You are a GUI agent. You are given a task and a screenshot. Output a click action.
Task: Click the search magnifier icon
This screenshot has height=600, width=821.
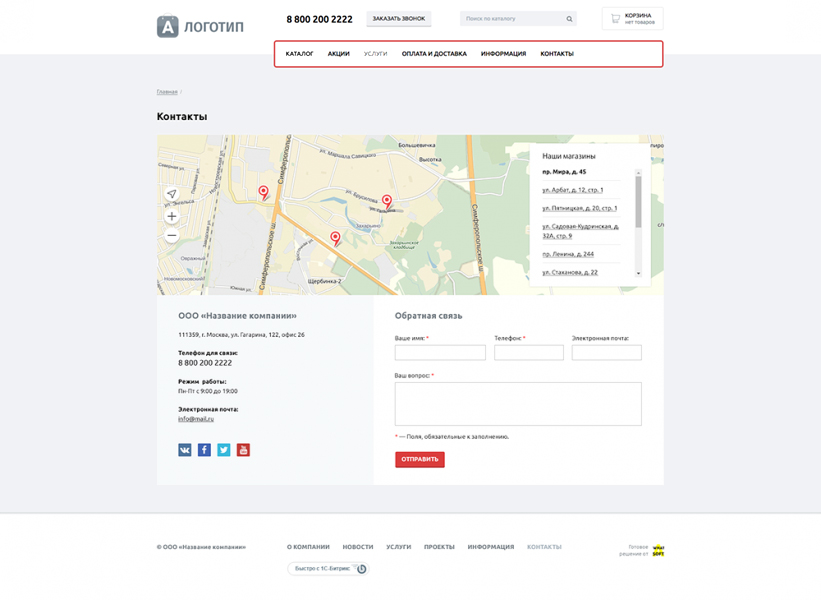[x=569, y=19]
